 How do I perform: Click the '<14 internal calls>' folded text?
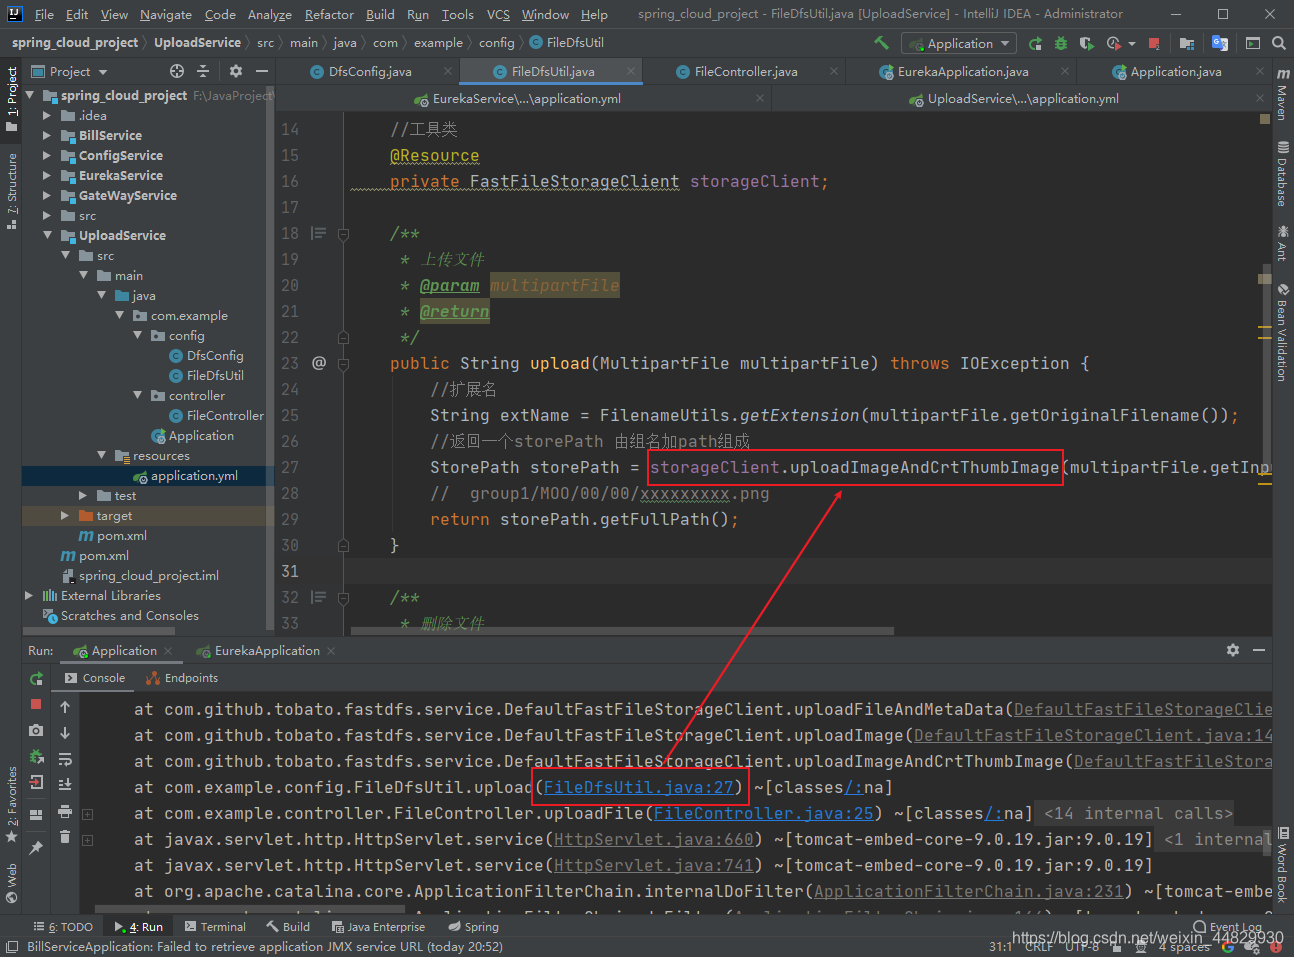(x=1138, y=813)
